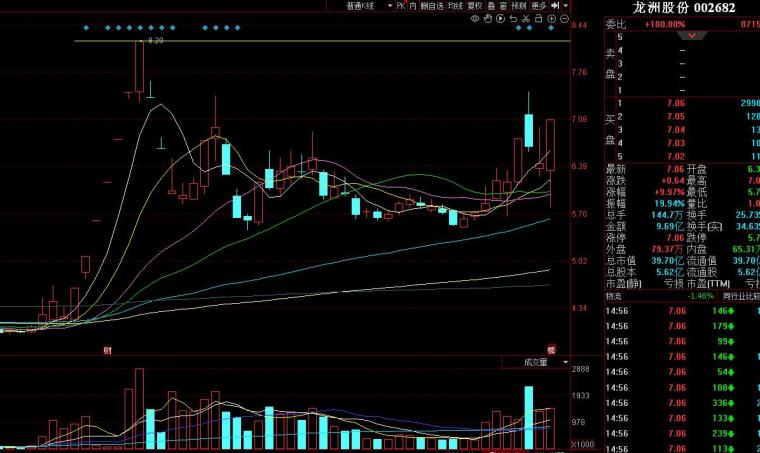Viewport: 760px width, 453px height.
Task: Zoom in with the plus circle icon
Action: coord(552,19)
